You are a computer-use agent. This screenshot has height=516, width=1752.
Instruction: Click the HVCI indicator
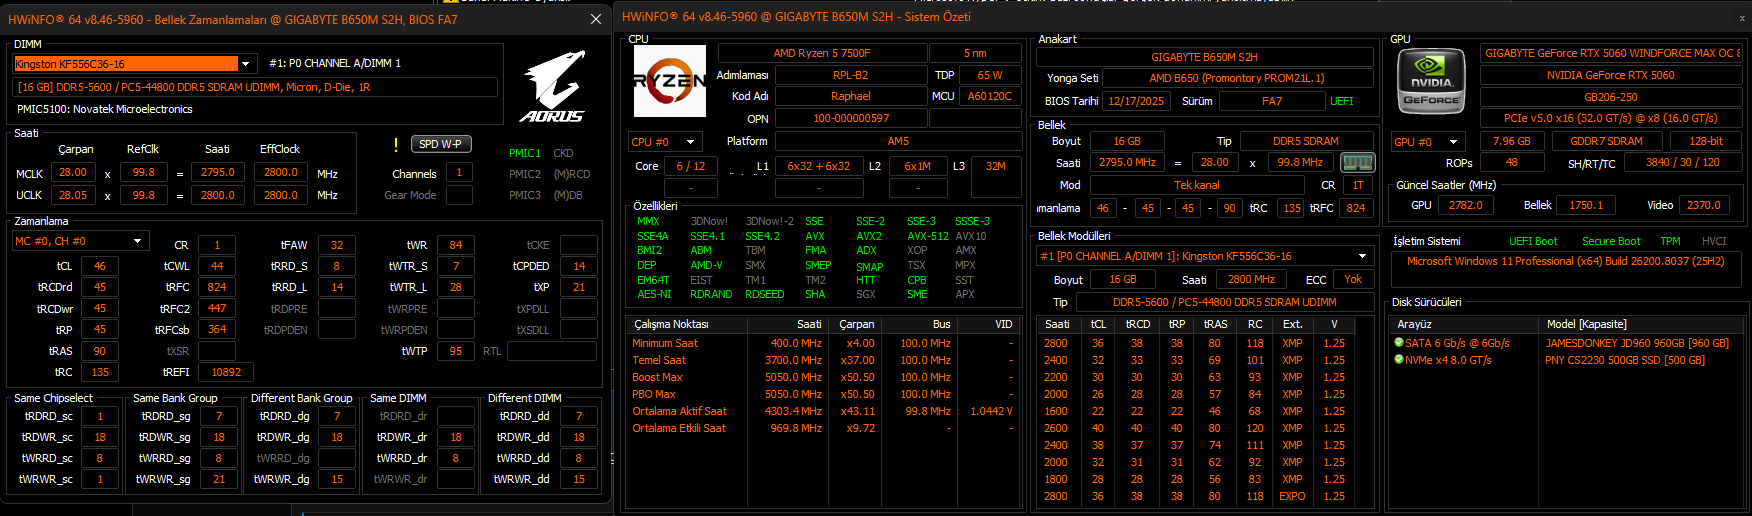pyautogui.click(x=1714, y=241)
